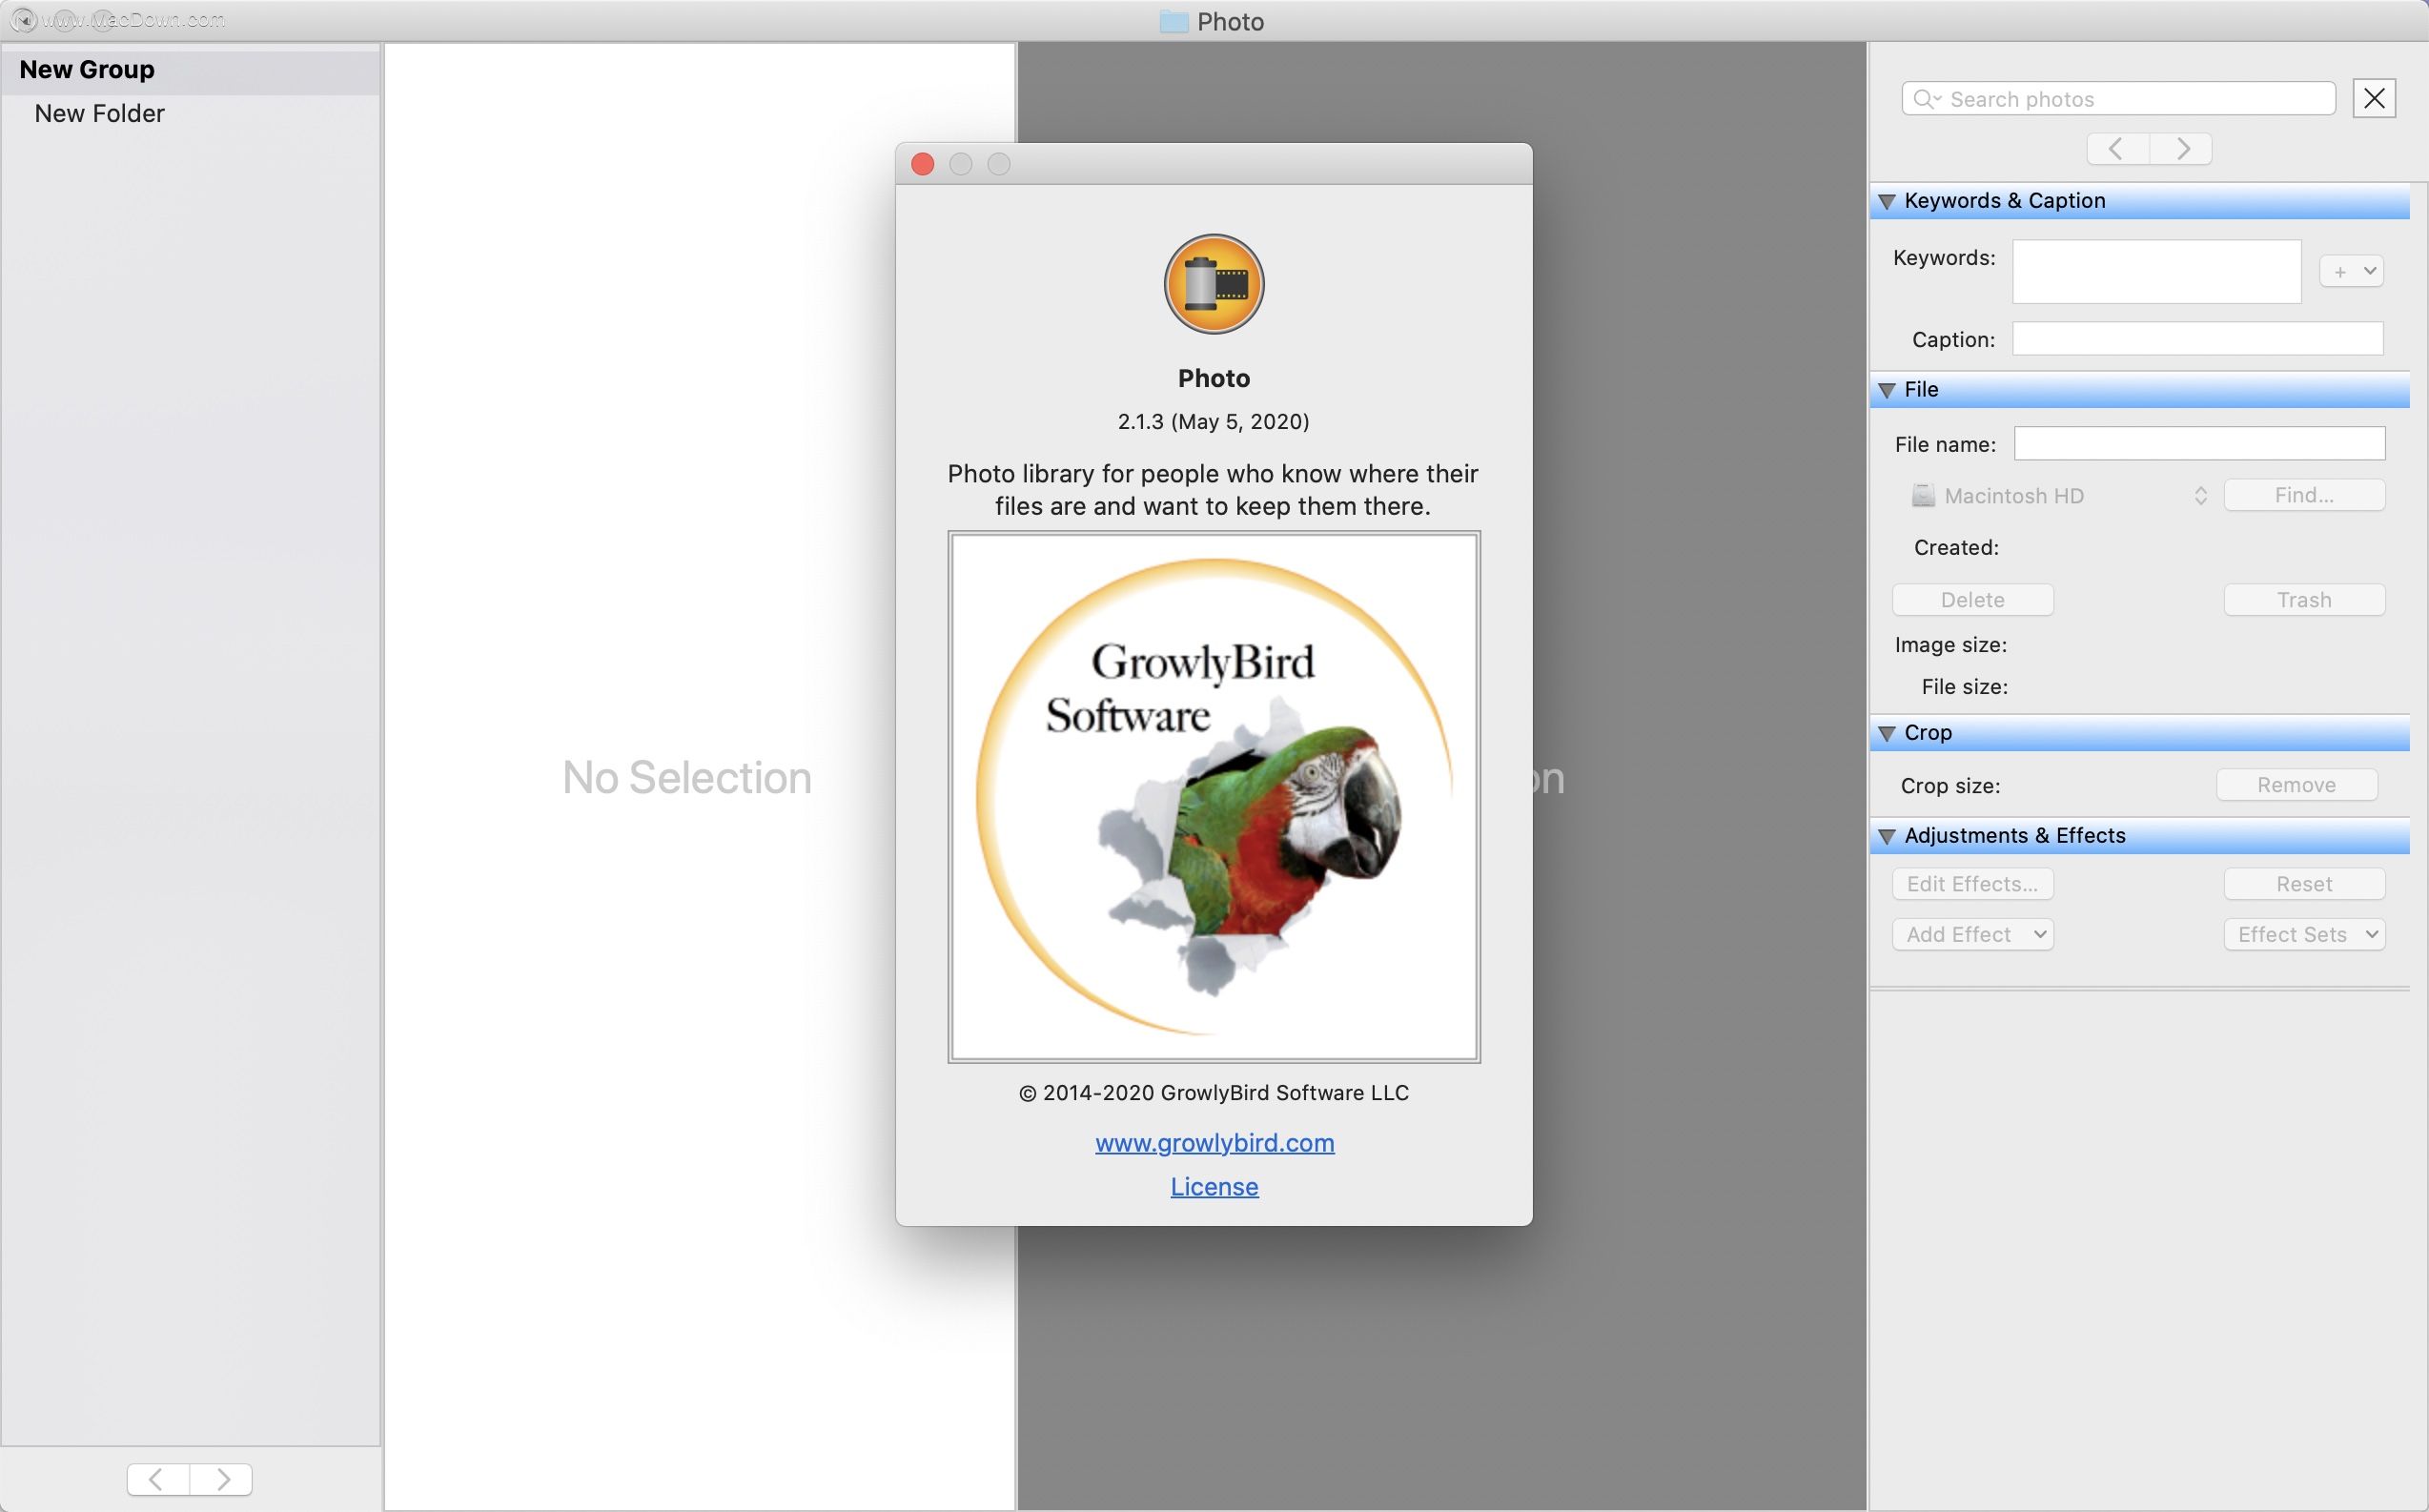Screen dimensions: 2429x1512
Task: Open the www.growlybird.com link
Action: (x=1214, y=1142)
